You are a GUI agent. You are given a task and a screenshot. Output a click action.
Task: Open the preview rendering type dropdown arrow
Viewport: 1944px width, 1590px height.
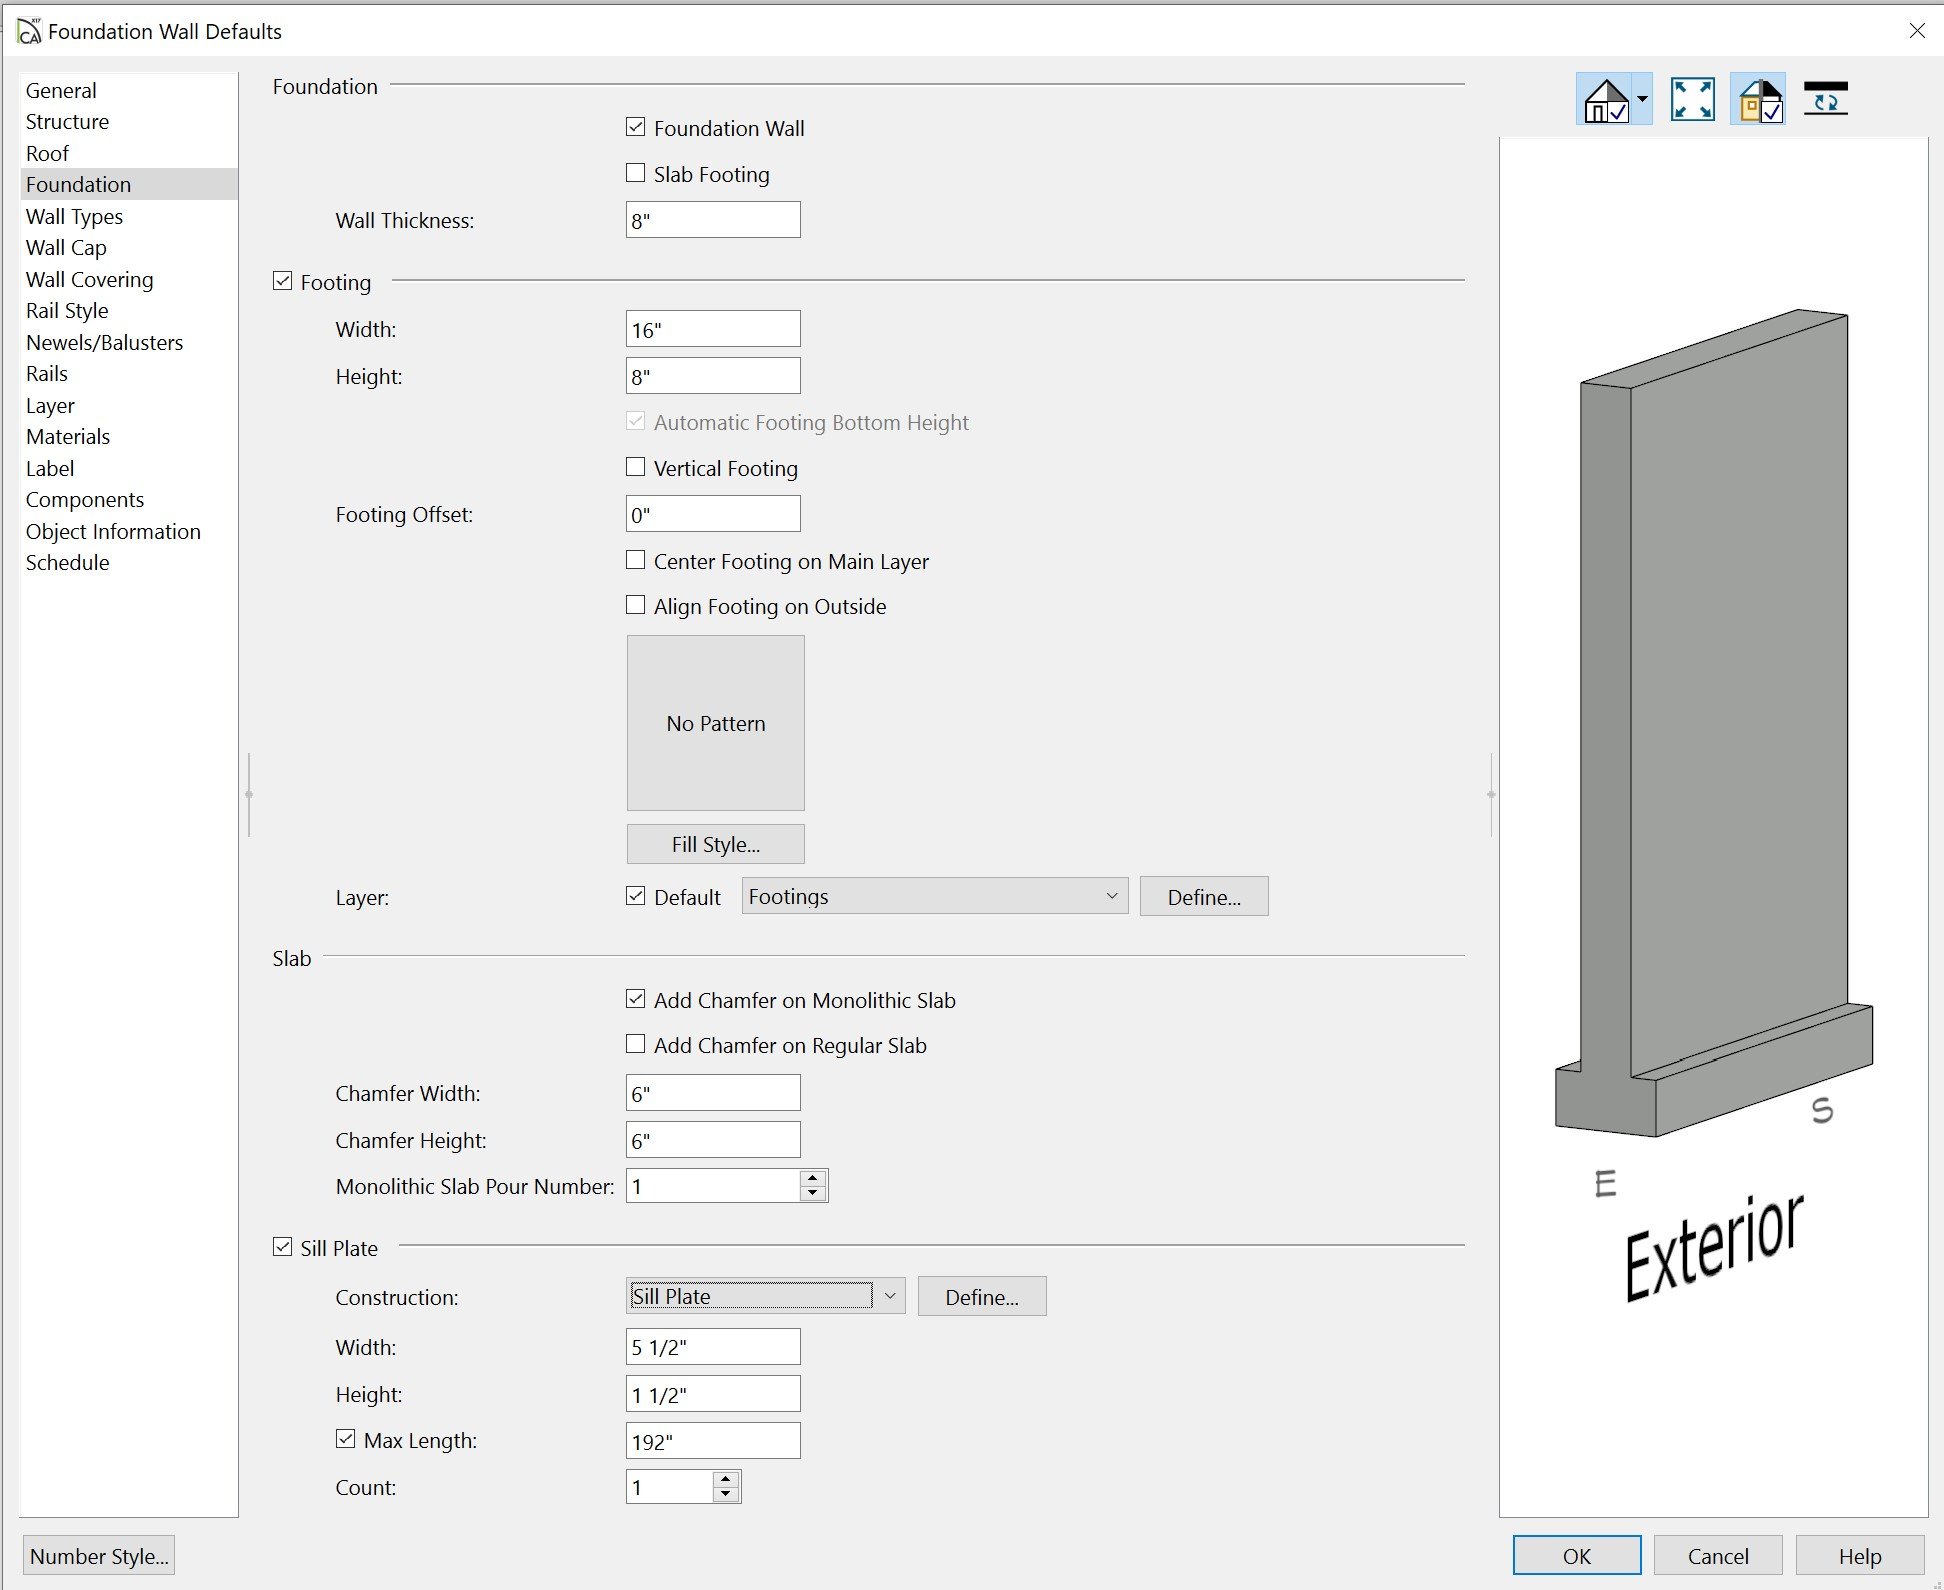tap(1642, 100)
